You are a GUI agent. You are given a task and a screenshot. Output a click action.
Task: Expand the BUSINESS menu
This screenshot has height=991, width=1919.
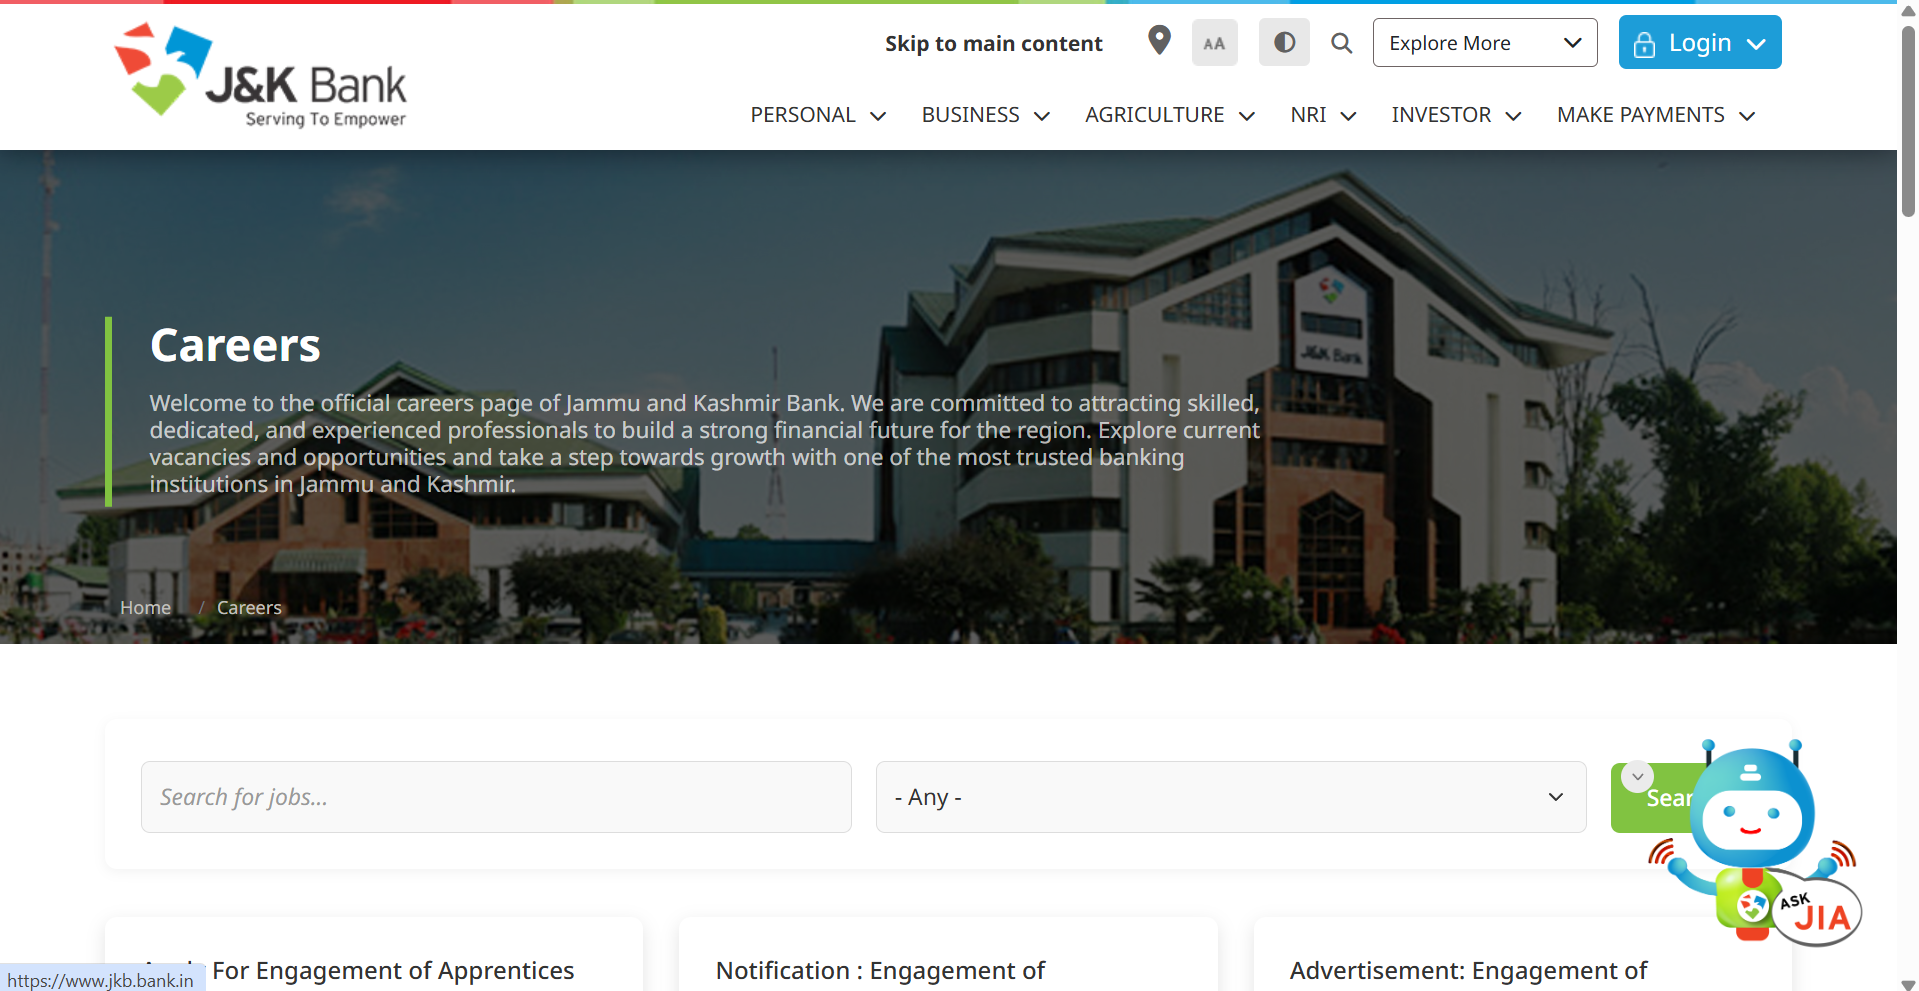coord(984,116)
